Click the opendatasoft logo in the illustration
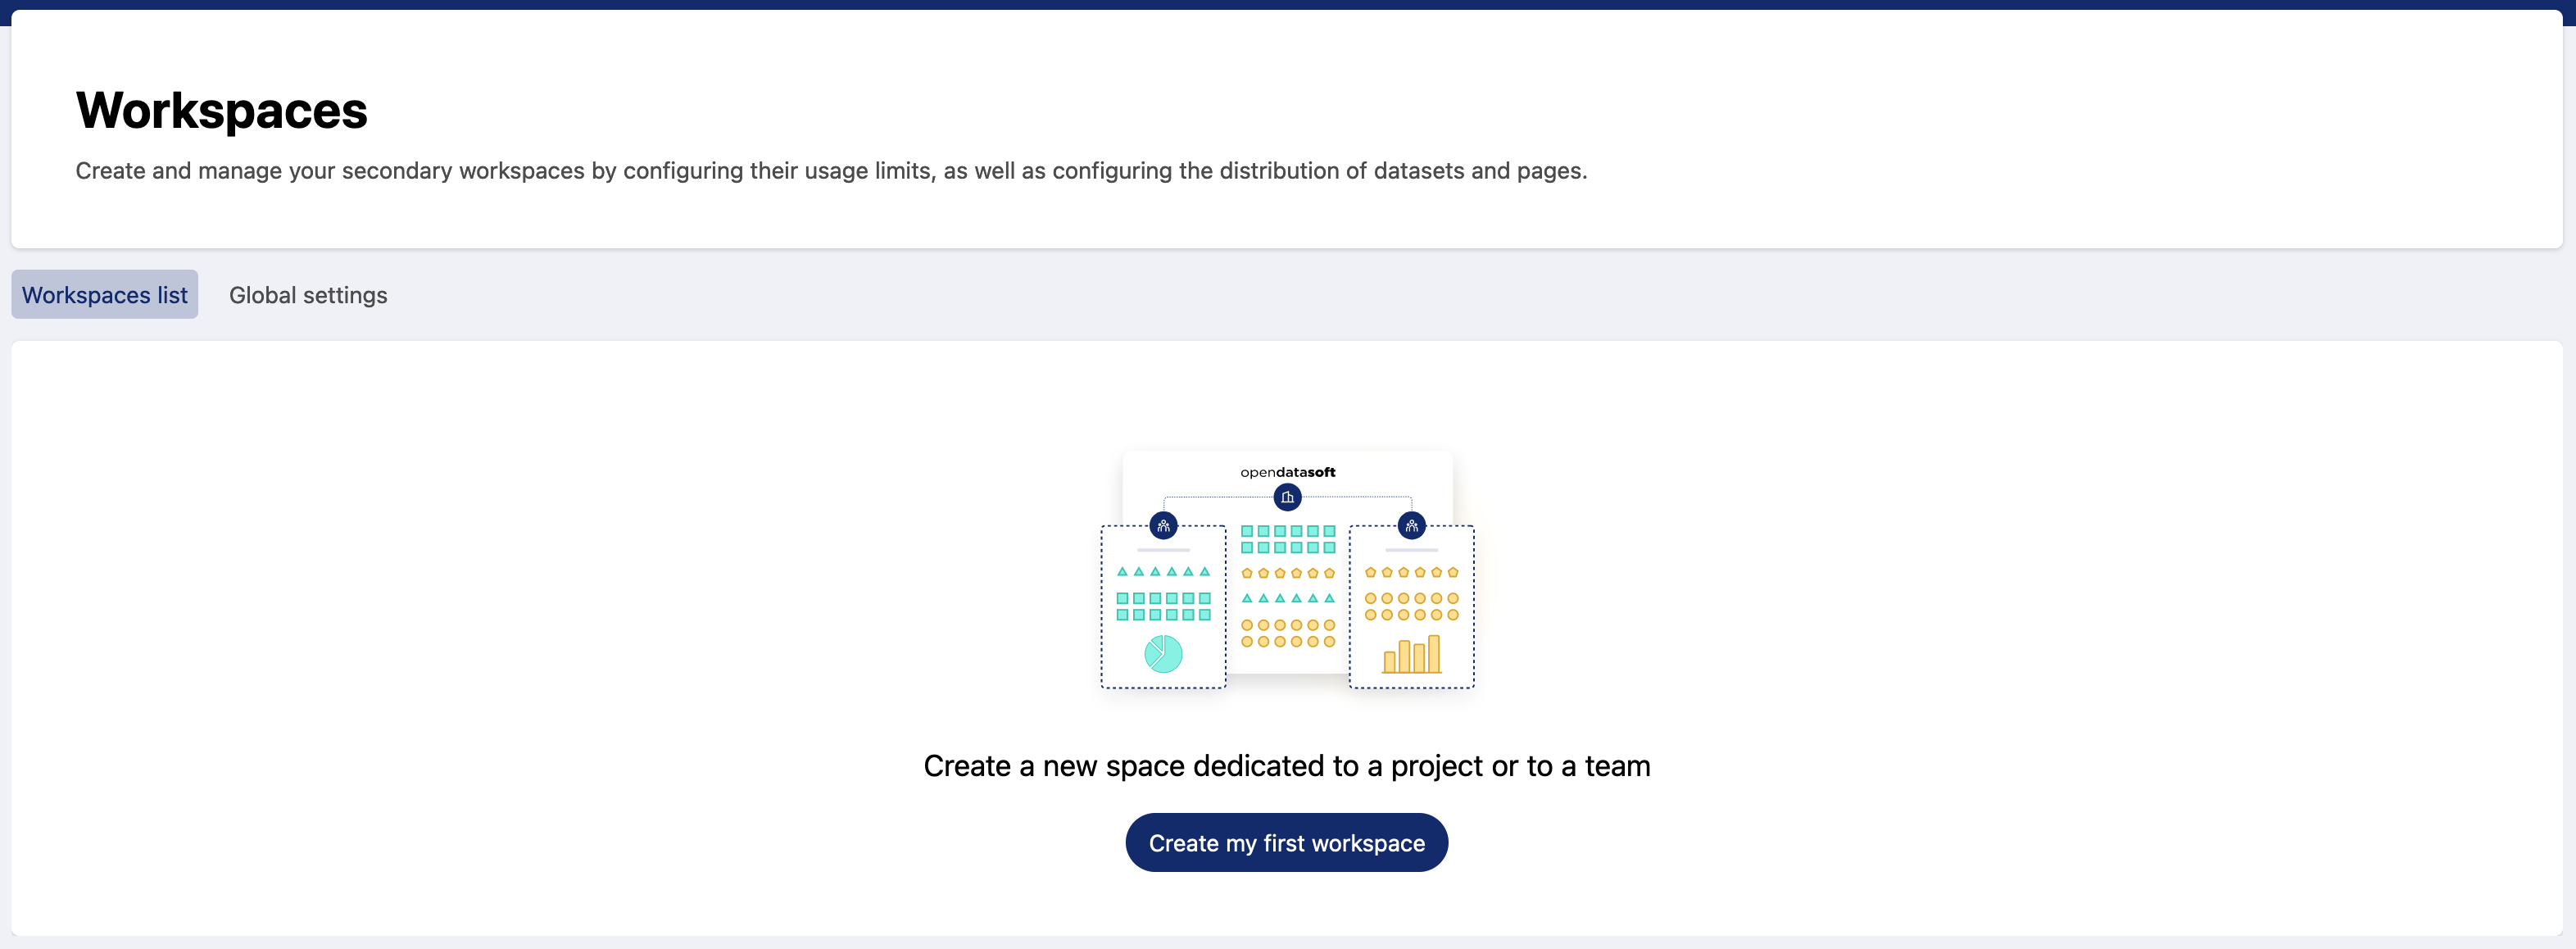 pyautogui.click(x=1287, y=472)
